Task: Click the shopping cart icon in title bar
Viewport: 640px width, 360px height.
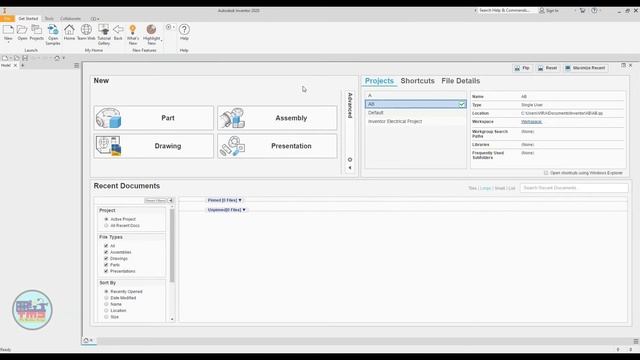Action: point(582,11)
